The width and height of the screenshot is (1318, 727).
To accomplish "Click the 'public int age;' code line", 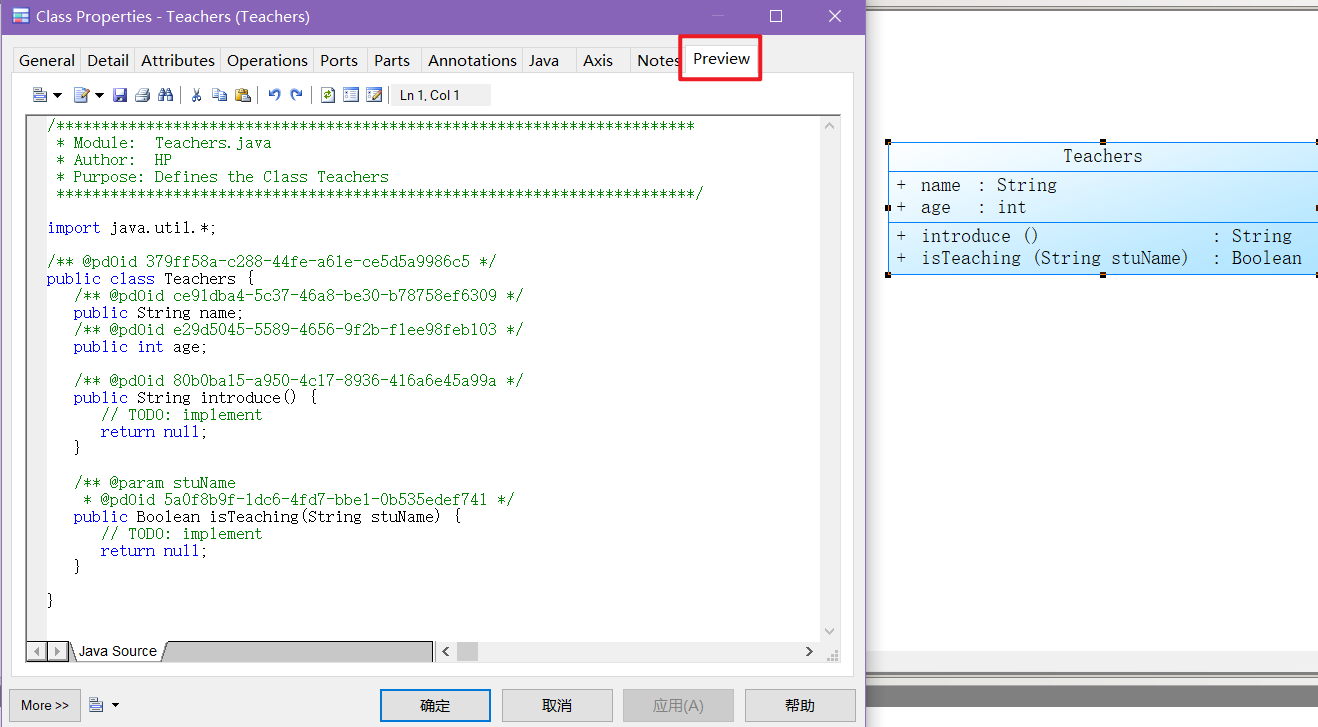I will click(x=141, y=347).
